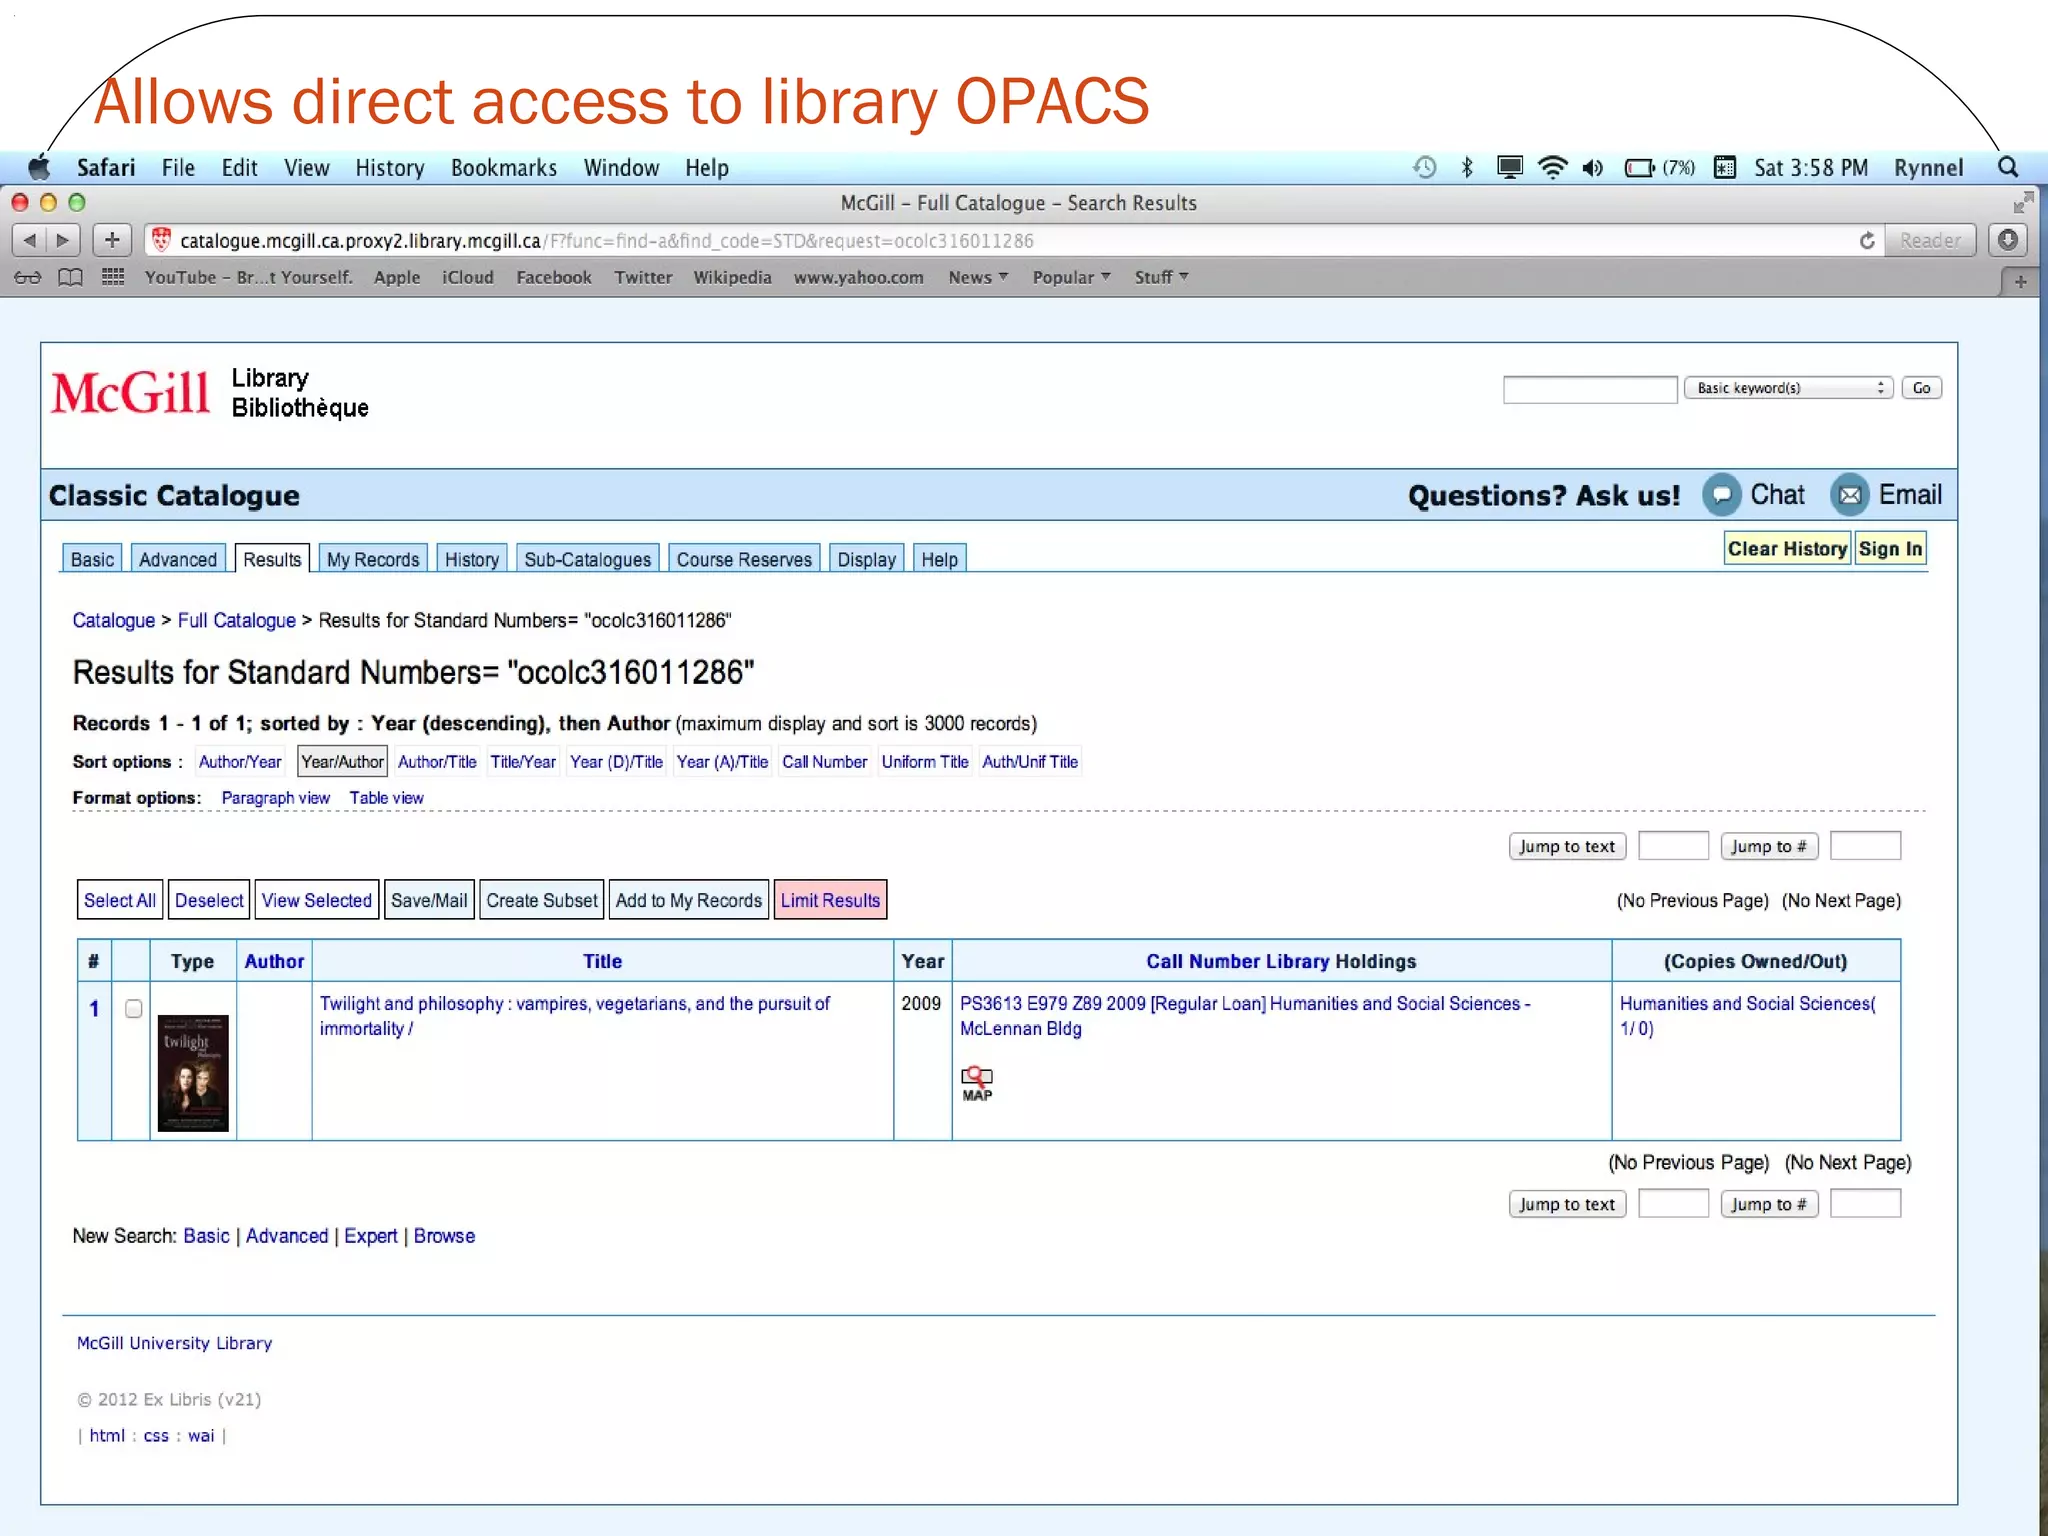
Task: Click the Safari back arrow button
Action: click(x=30, y=240)
